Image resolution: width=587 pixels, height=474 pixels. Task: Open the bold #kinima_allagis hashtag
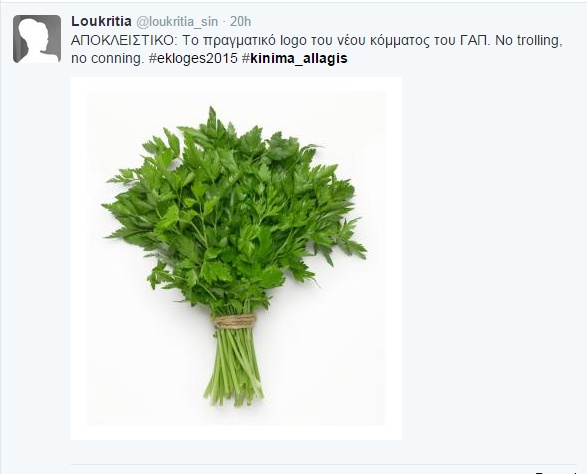[x=295, y=58]
